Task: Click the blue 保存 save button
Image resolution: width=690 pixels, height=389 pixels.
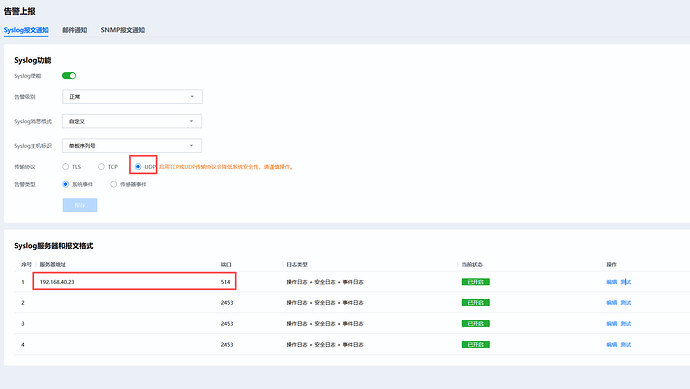Action: tap(80, 205)
